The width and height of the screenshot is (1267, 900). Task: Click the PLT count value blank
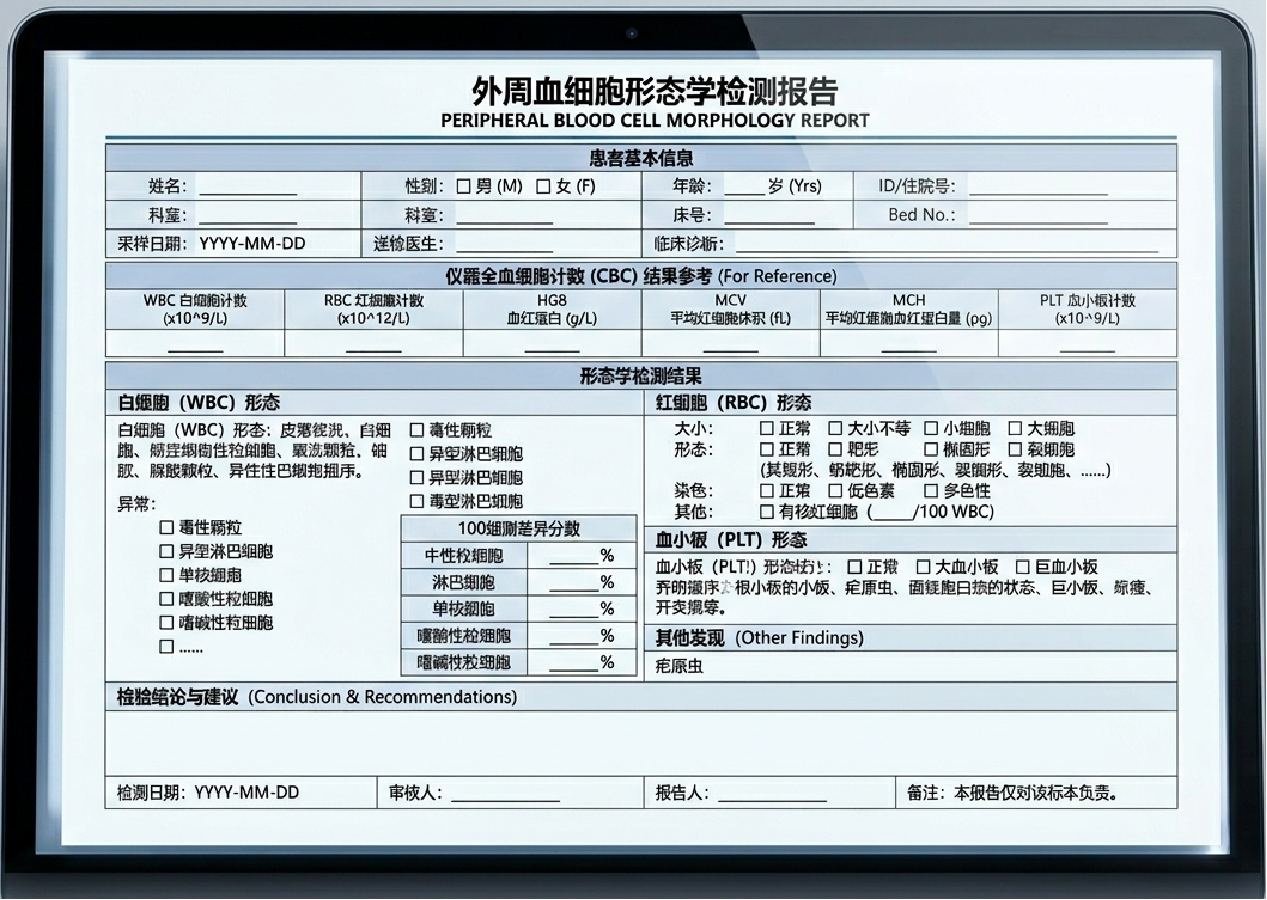click(x=1087, y=345)
